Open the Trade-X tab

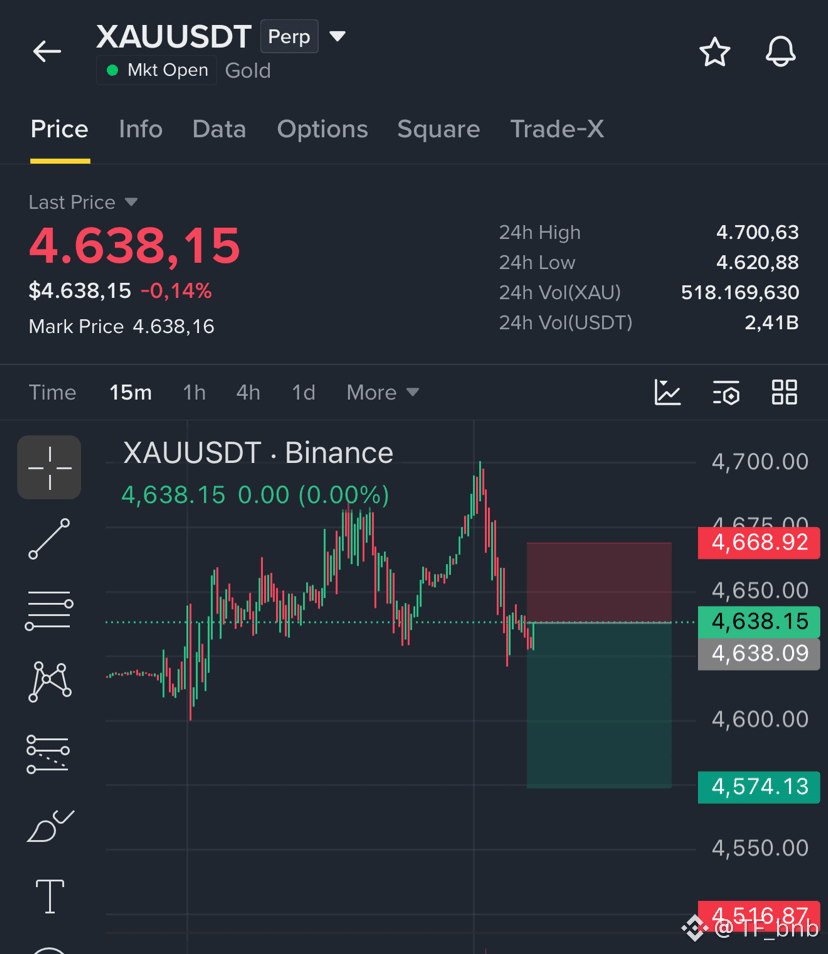click(557, 129)
